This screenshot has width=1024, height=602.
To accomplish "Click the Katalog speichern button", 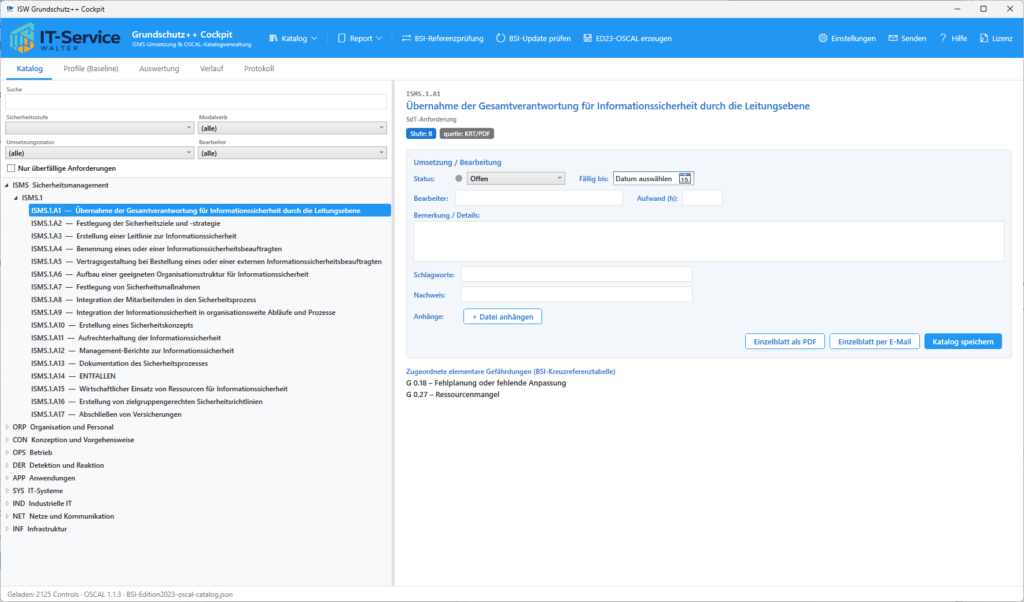I will point(963,341).
